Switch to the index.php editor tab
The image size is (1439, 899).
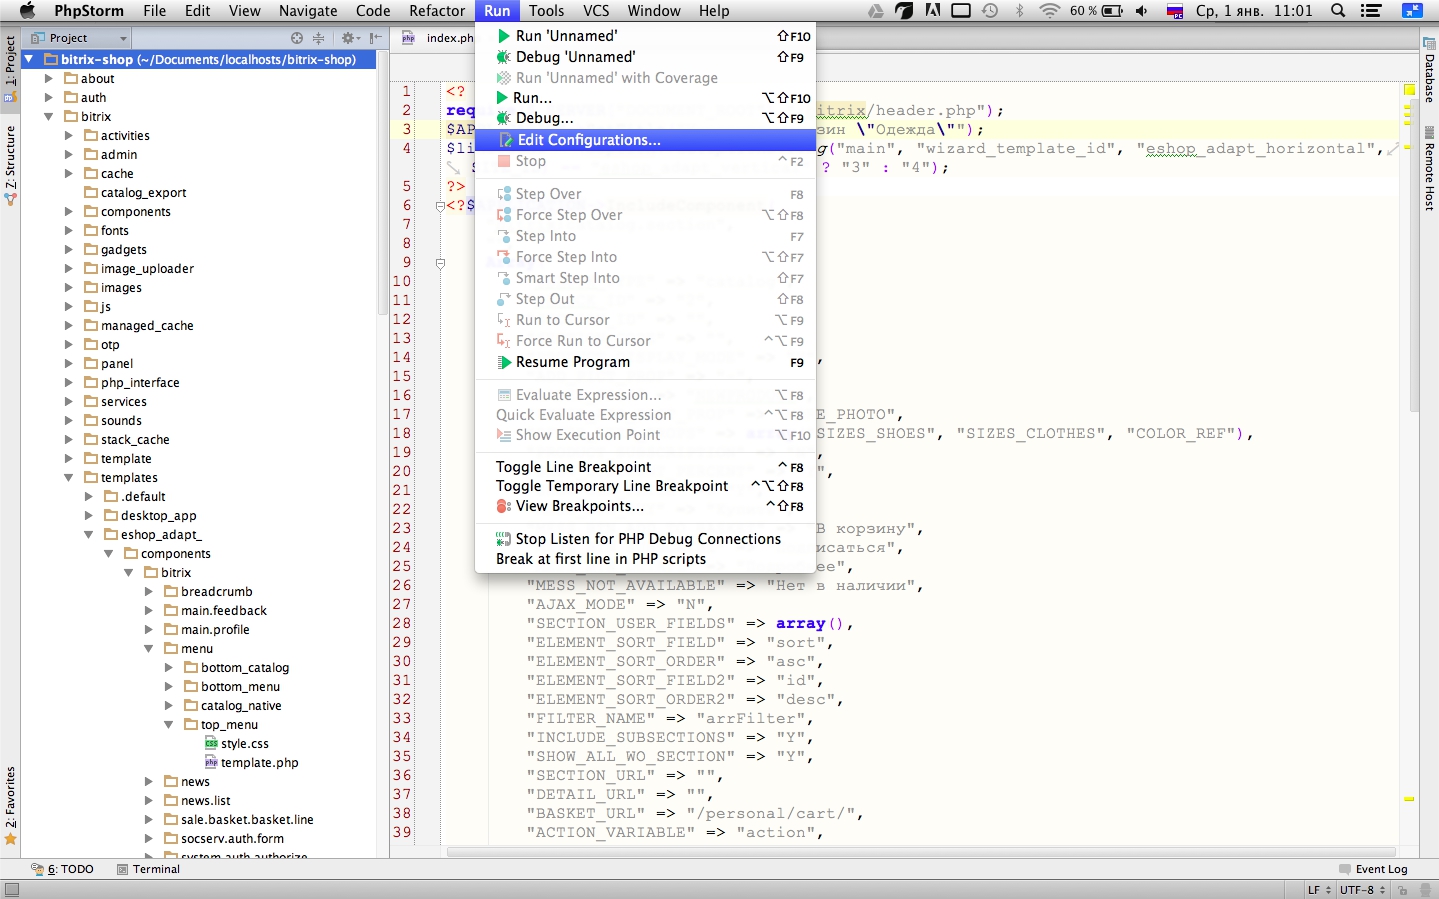(x=439, y=38)
